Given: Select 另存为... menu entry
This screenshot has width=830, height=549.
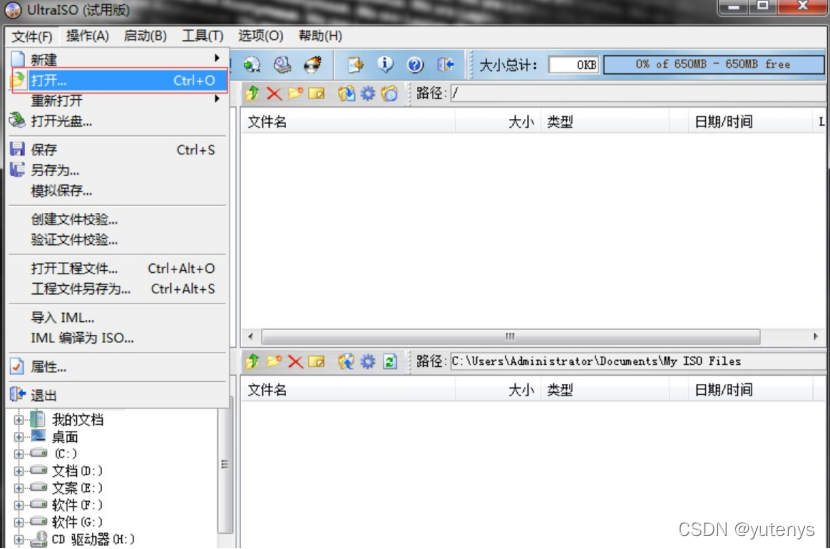Looking at the screenshot, I should pos(118,170).
